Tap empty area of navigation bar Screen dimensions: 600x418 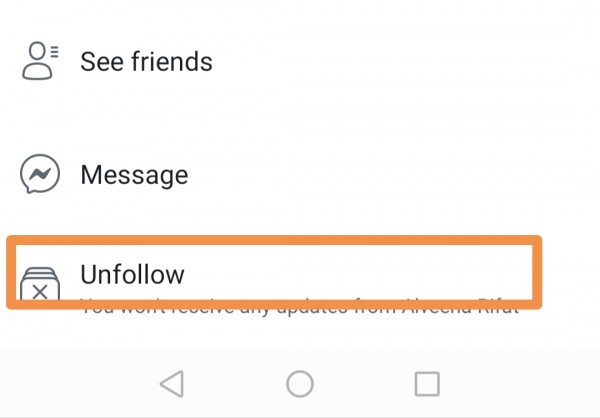pos(520,383)
